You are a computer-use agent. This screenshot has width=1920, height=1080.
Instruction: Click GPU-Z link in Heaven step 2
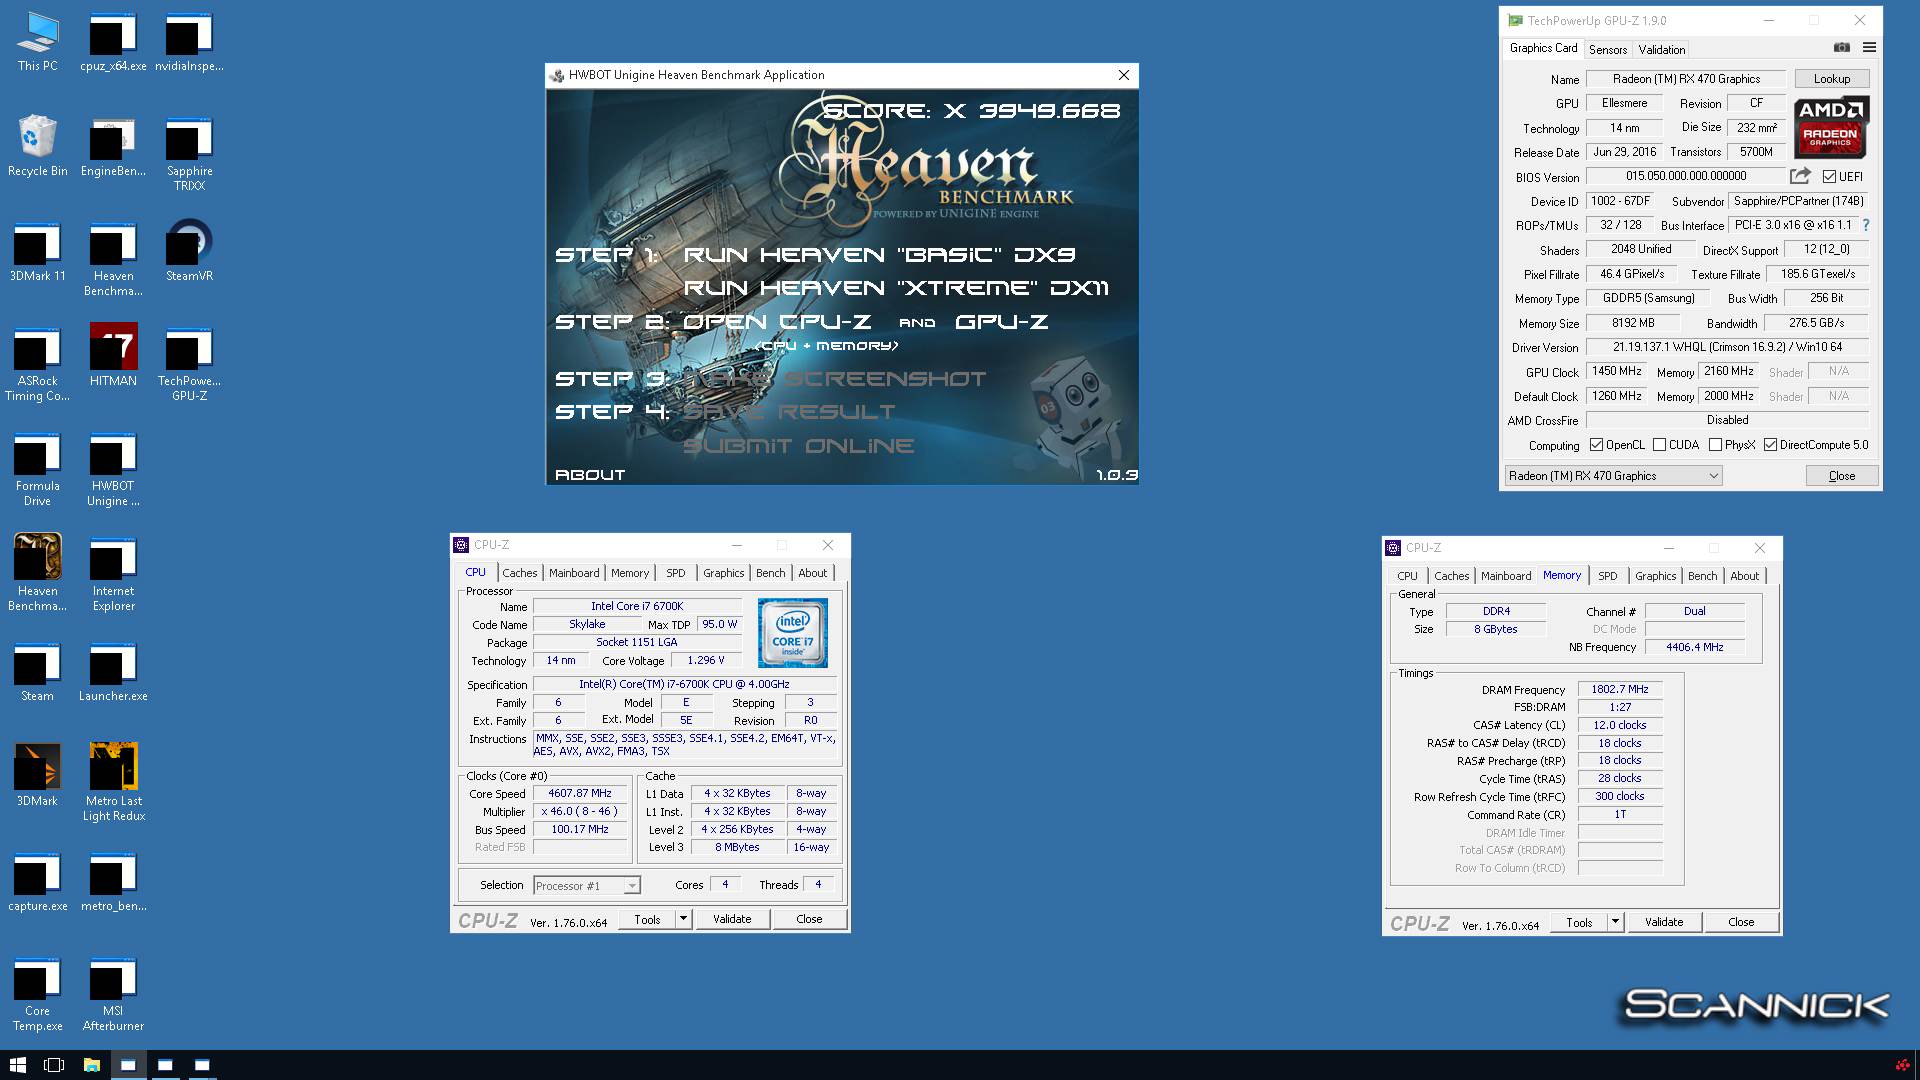[1001, 322]
